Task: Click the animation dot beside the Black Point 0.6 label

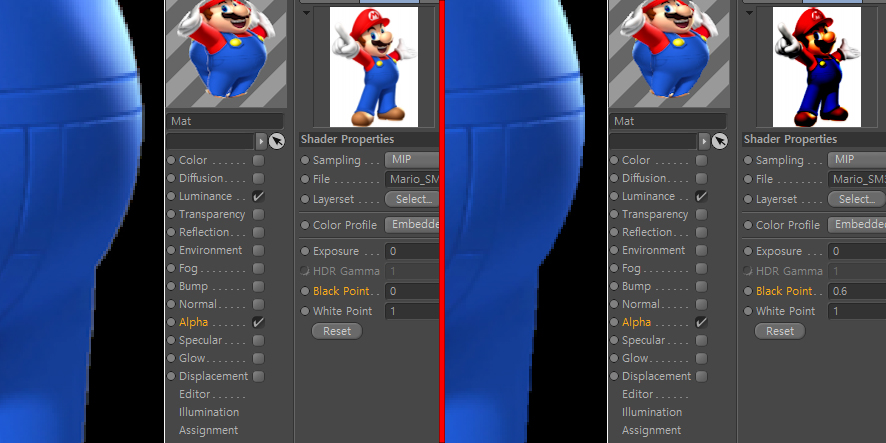Action: click(748, 291)
